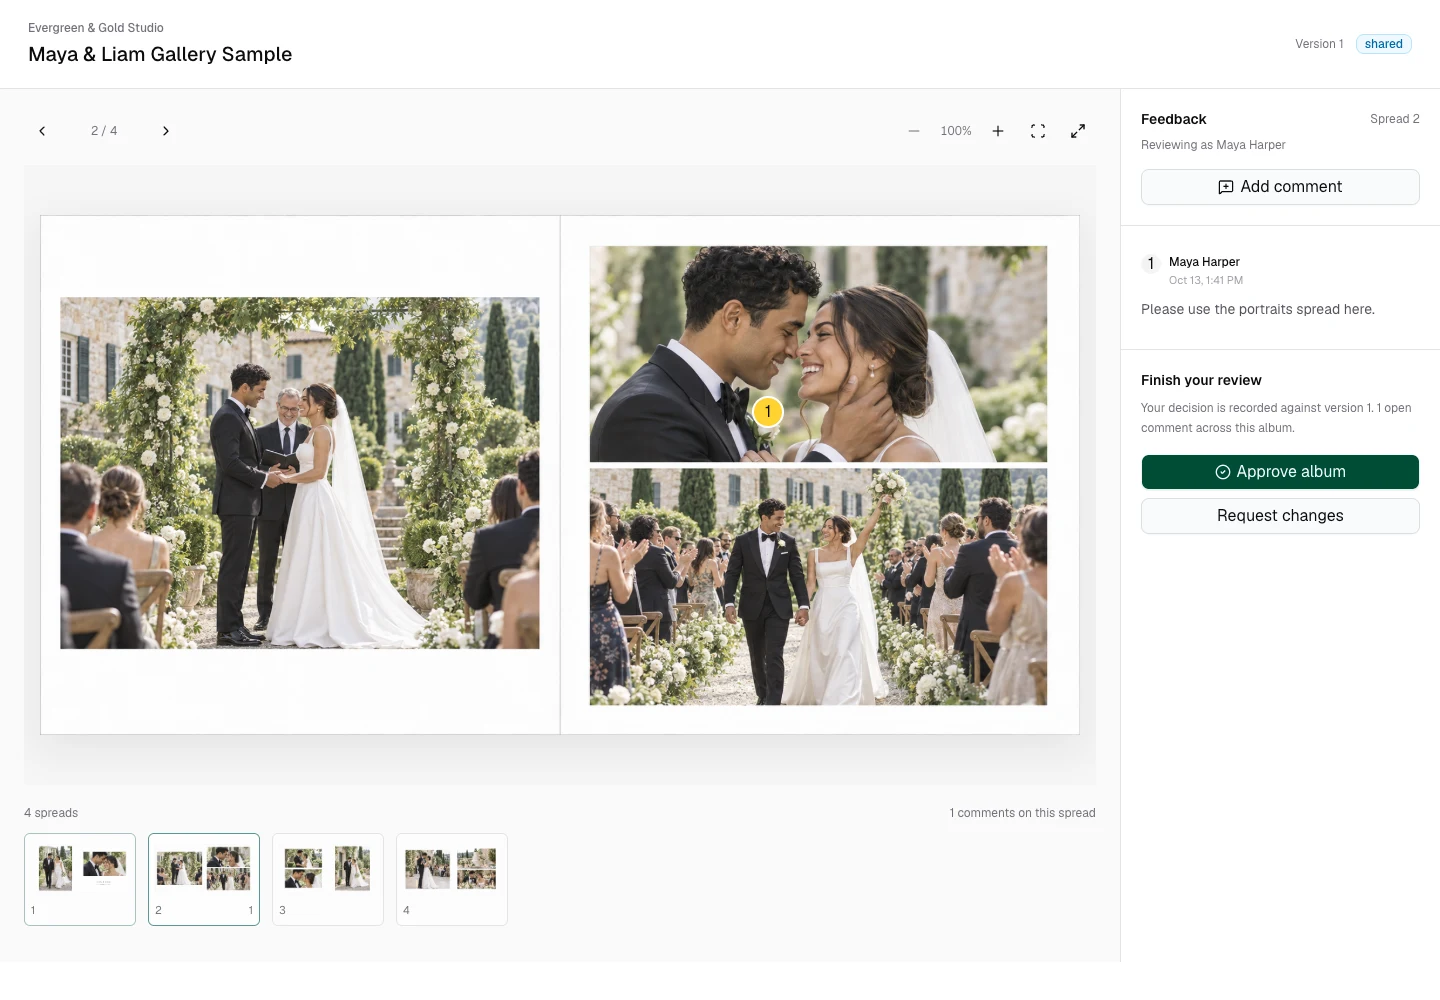Select spread 1 thumbnail
This screenshot has height=1000, width=1440.
80,879
